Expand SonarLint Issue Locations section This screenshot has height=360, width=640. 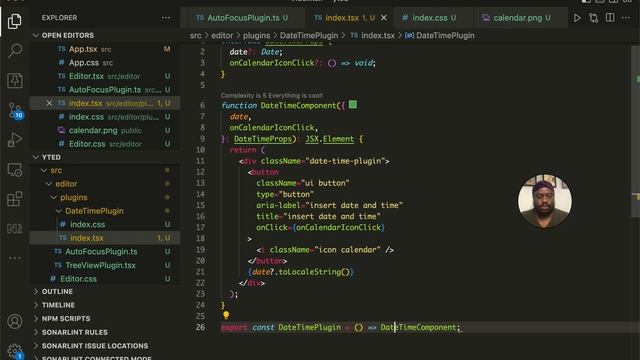click(x=95, y=346)
